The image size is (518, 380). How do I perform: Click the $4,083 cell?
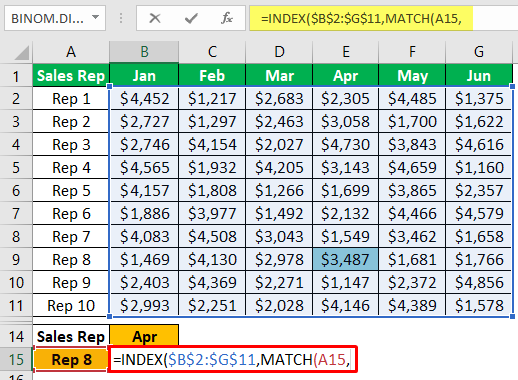pyautogui.click(x=144, y=237)
